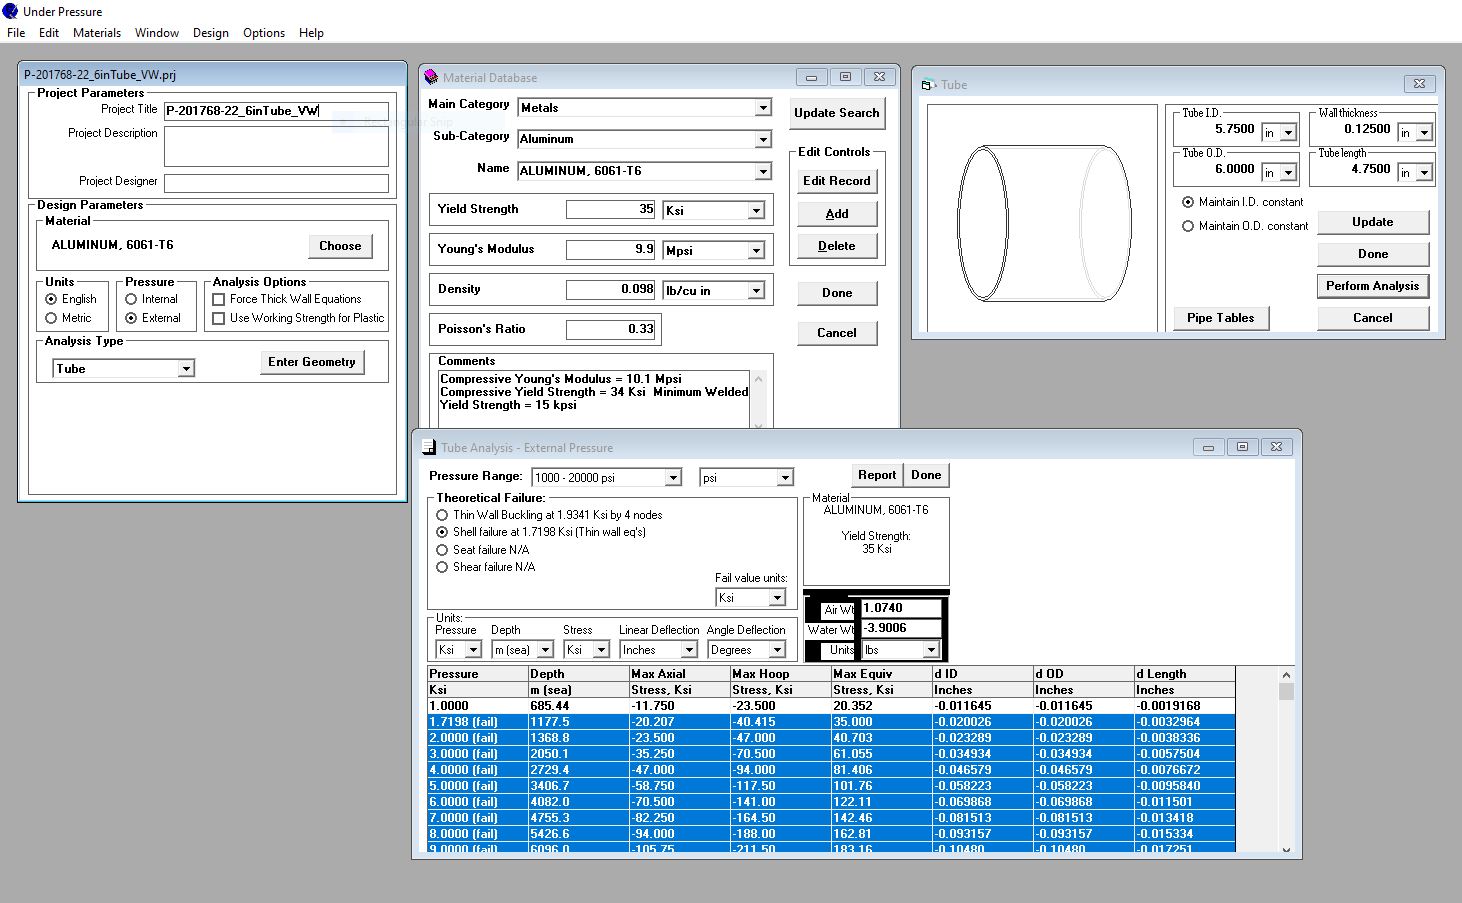
Task: Click the Choose material button
Action: point(340,246)
